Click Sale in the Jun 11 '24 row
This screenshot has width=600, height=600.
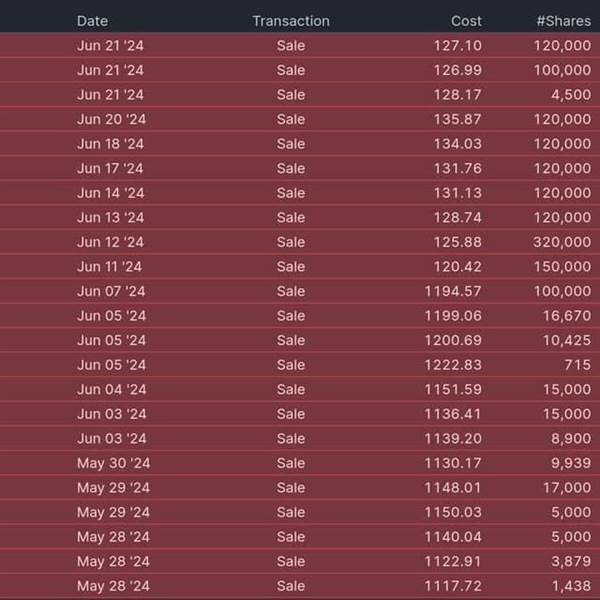(x=291, y=267)
